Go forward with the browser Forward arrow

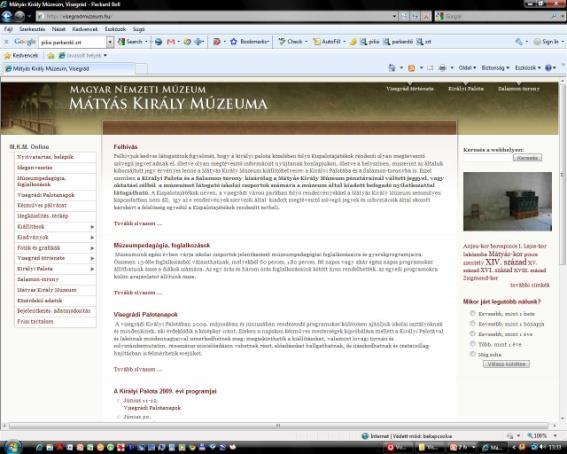(20, 16)
